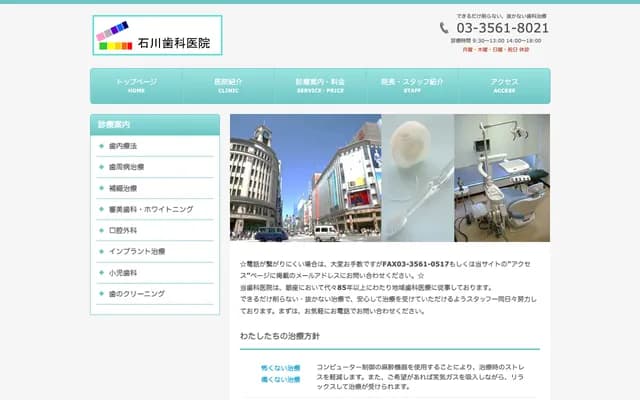
Task: Click the わたしたちの治療方針 heading
Action: point(280,336)
